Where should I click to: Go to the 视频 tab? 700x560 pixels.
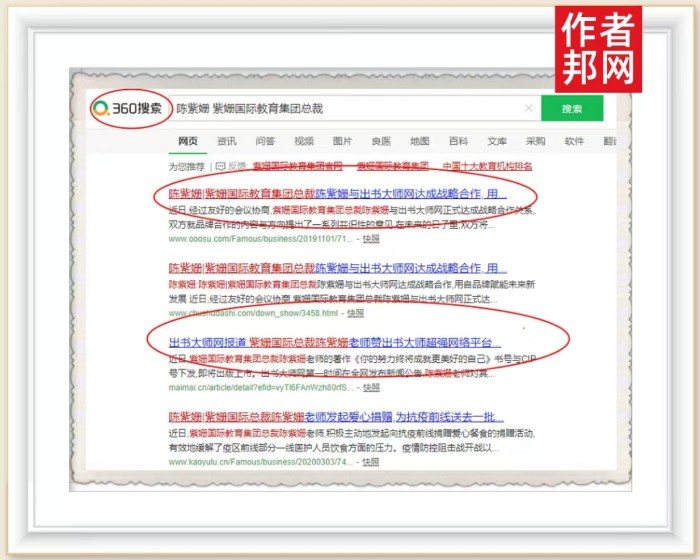[x=304, y=141]
